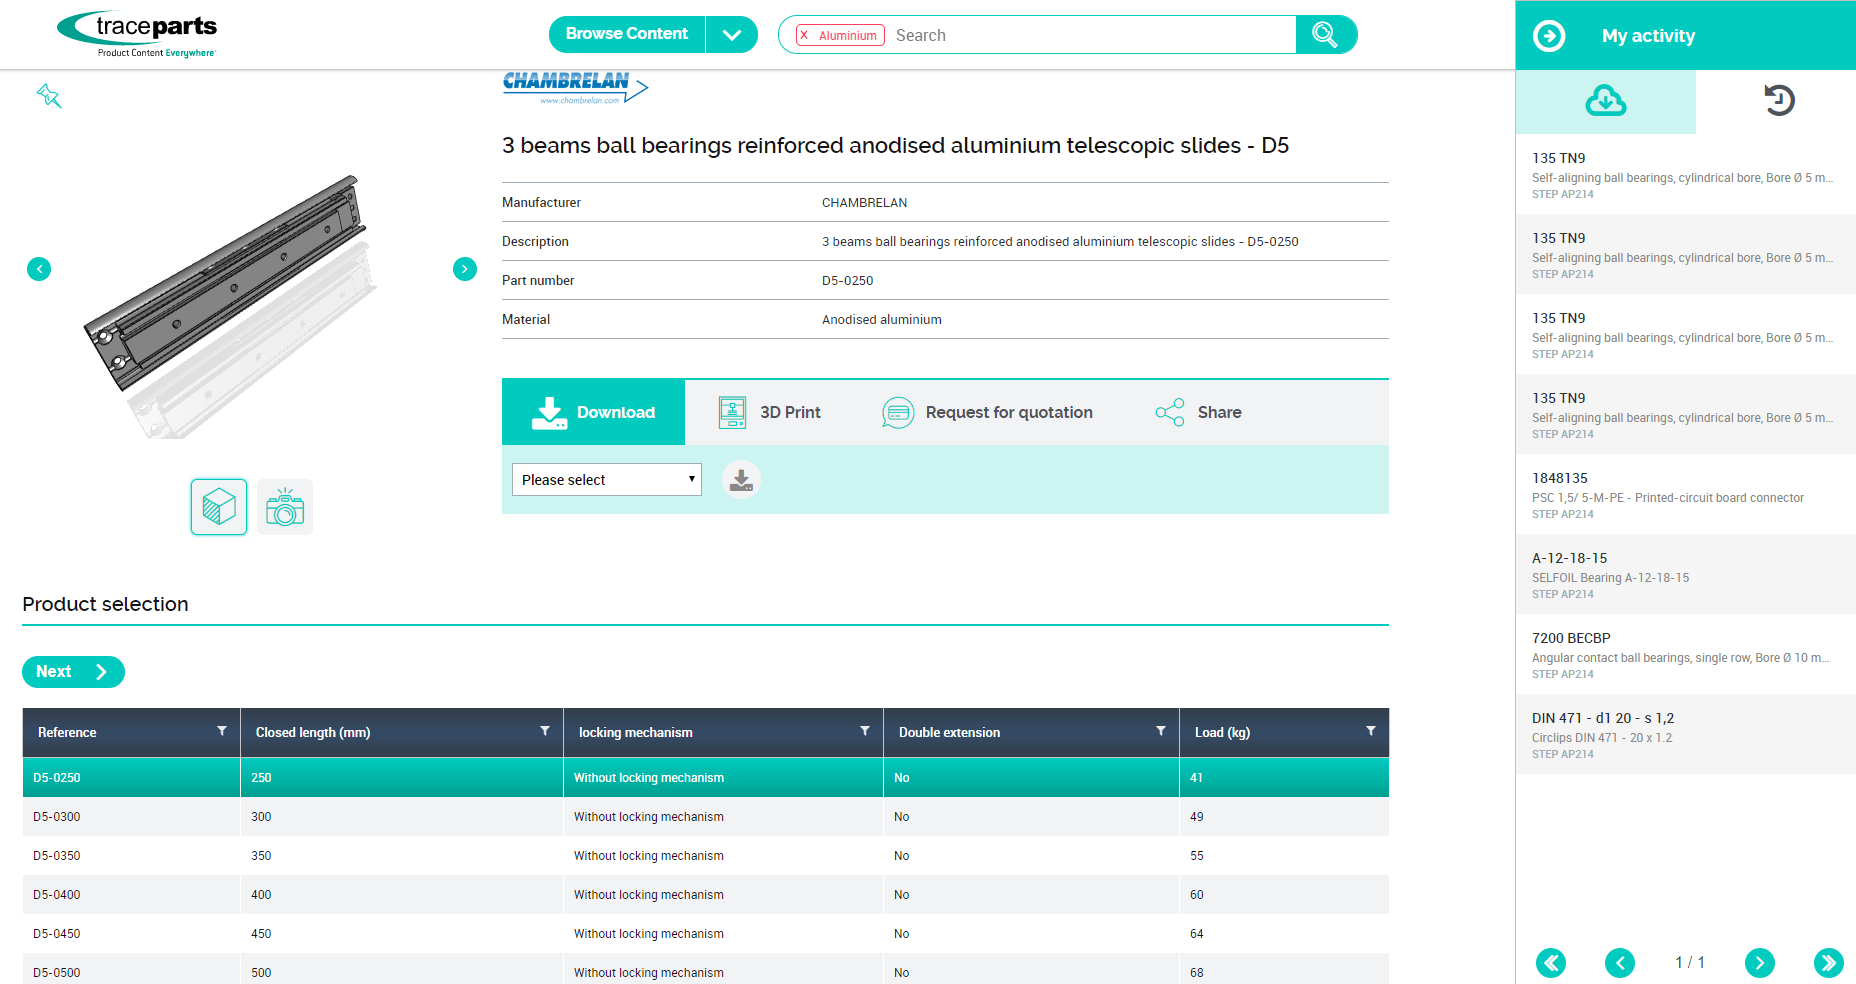Screen dimensions: 1856x984
Task: Open the Load (kg) column filter
Action: click(x=1371, y=731)
